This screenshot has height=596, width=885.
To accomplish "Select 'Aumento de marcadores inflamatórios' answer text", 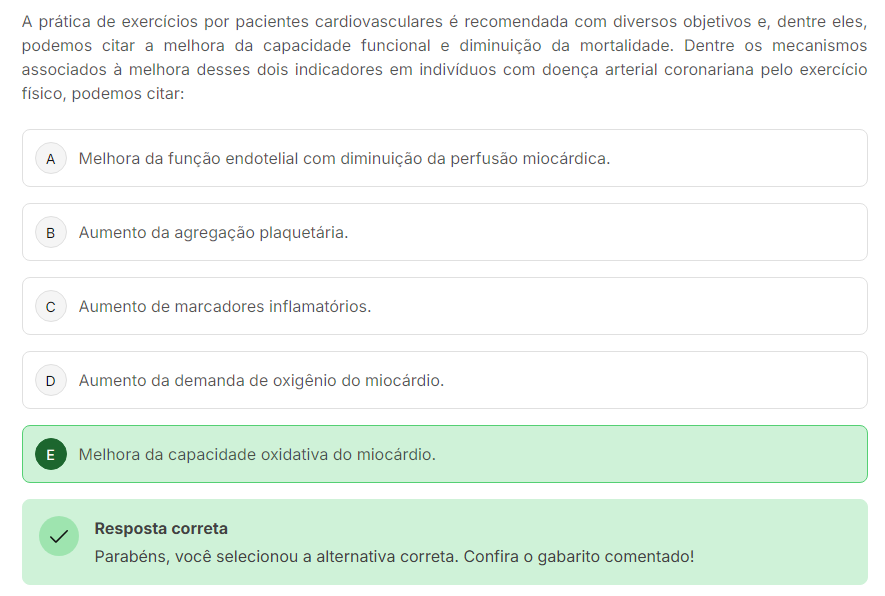I will (225, 306).
